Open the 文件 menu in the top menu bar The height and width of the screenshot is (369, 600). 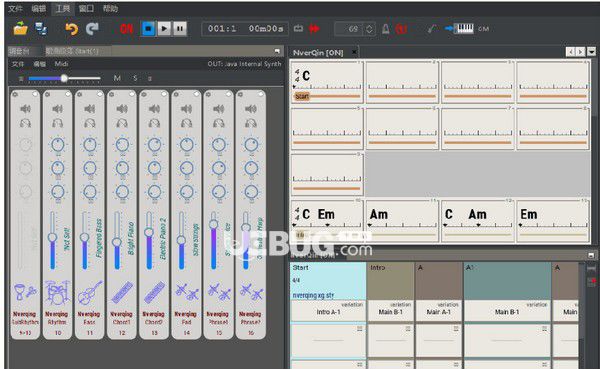[x=15, y=8]
